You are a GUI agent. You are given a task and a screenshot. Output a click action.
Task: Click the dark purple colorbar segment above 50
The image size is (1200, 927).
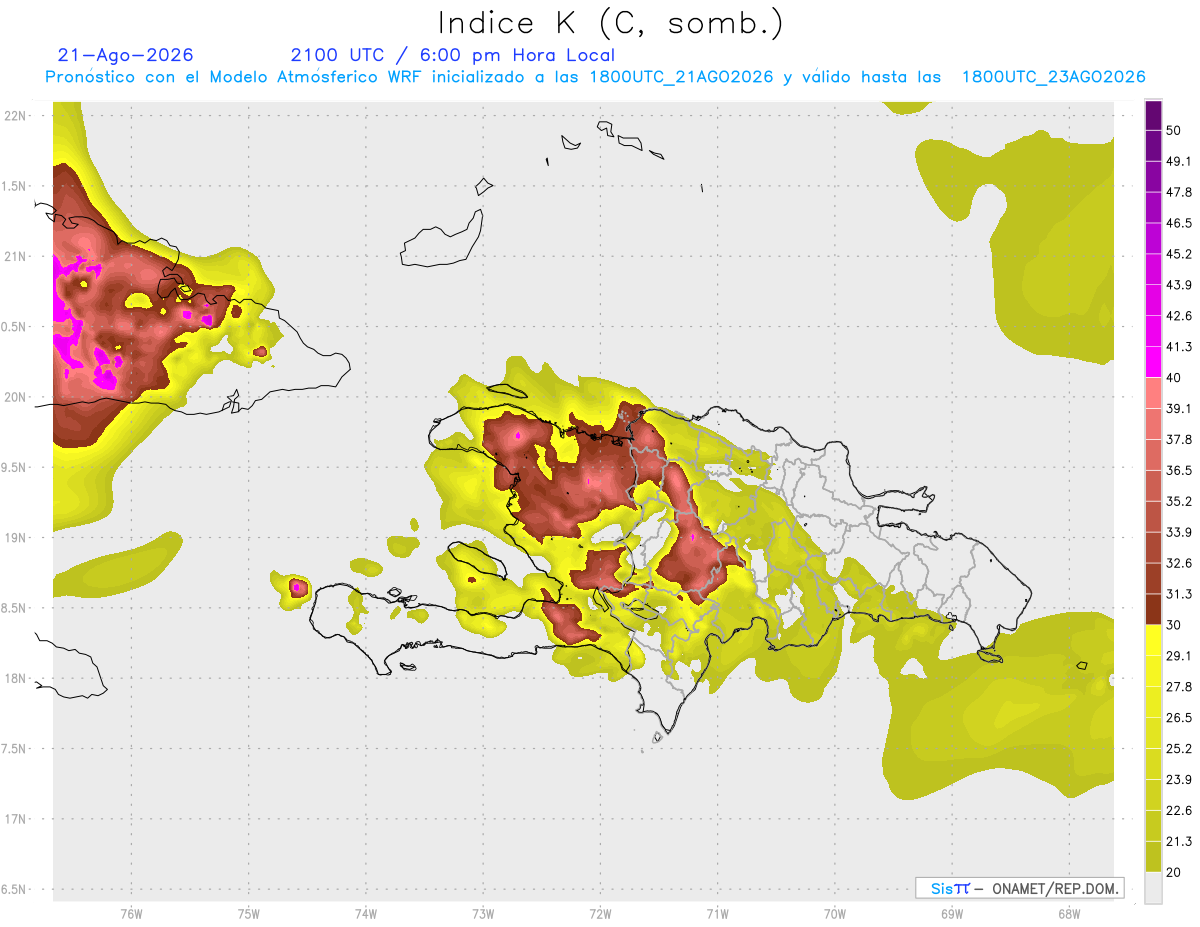click(1154, 115)
